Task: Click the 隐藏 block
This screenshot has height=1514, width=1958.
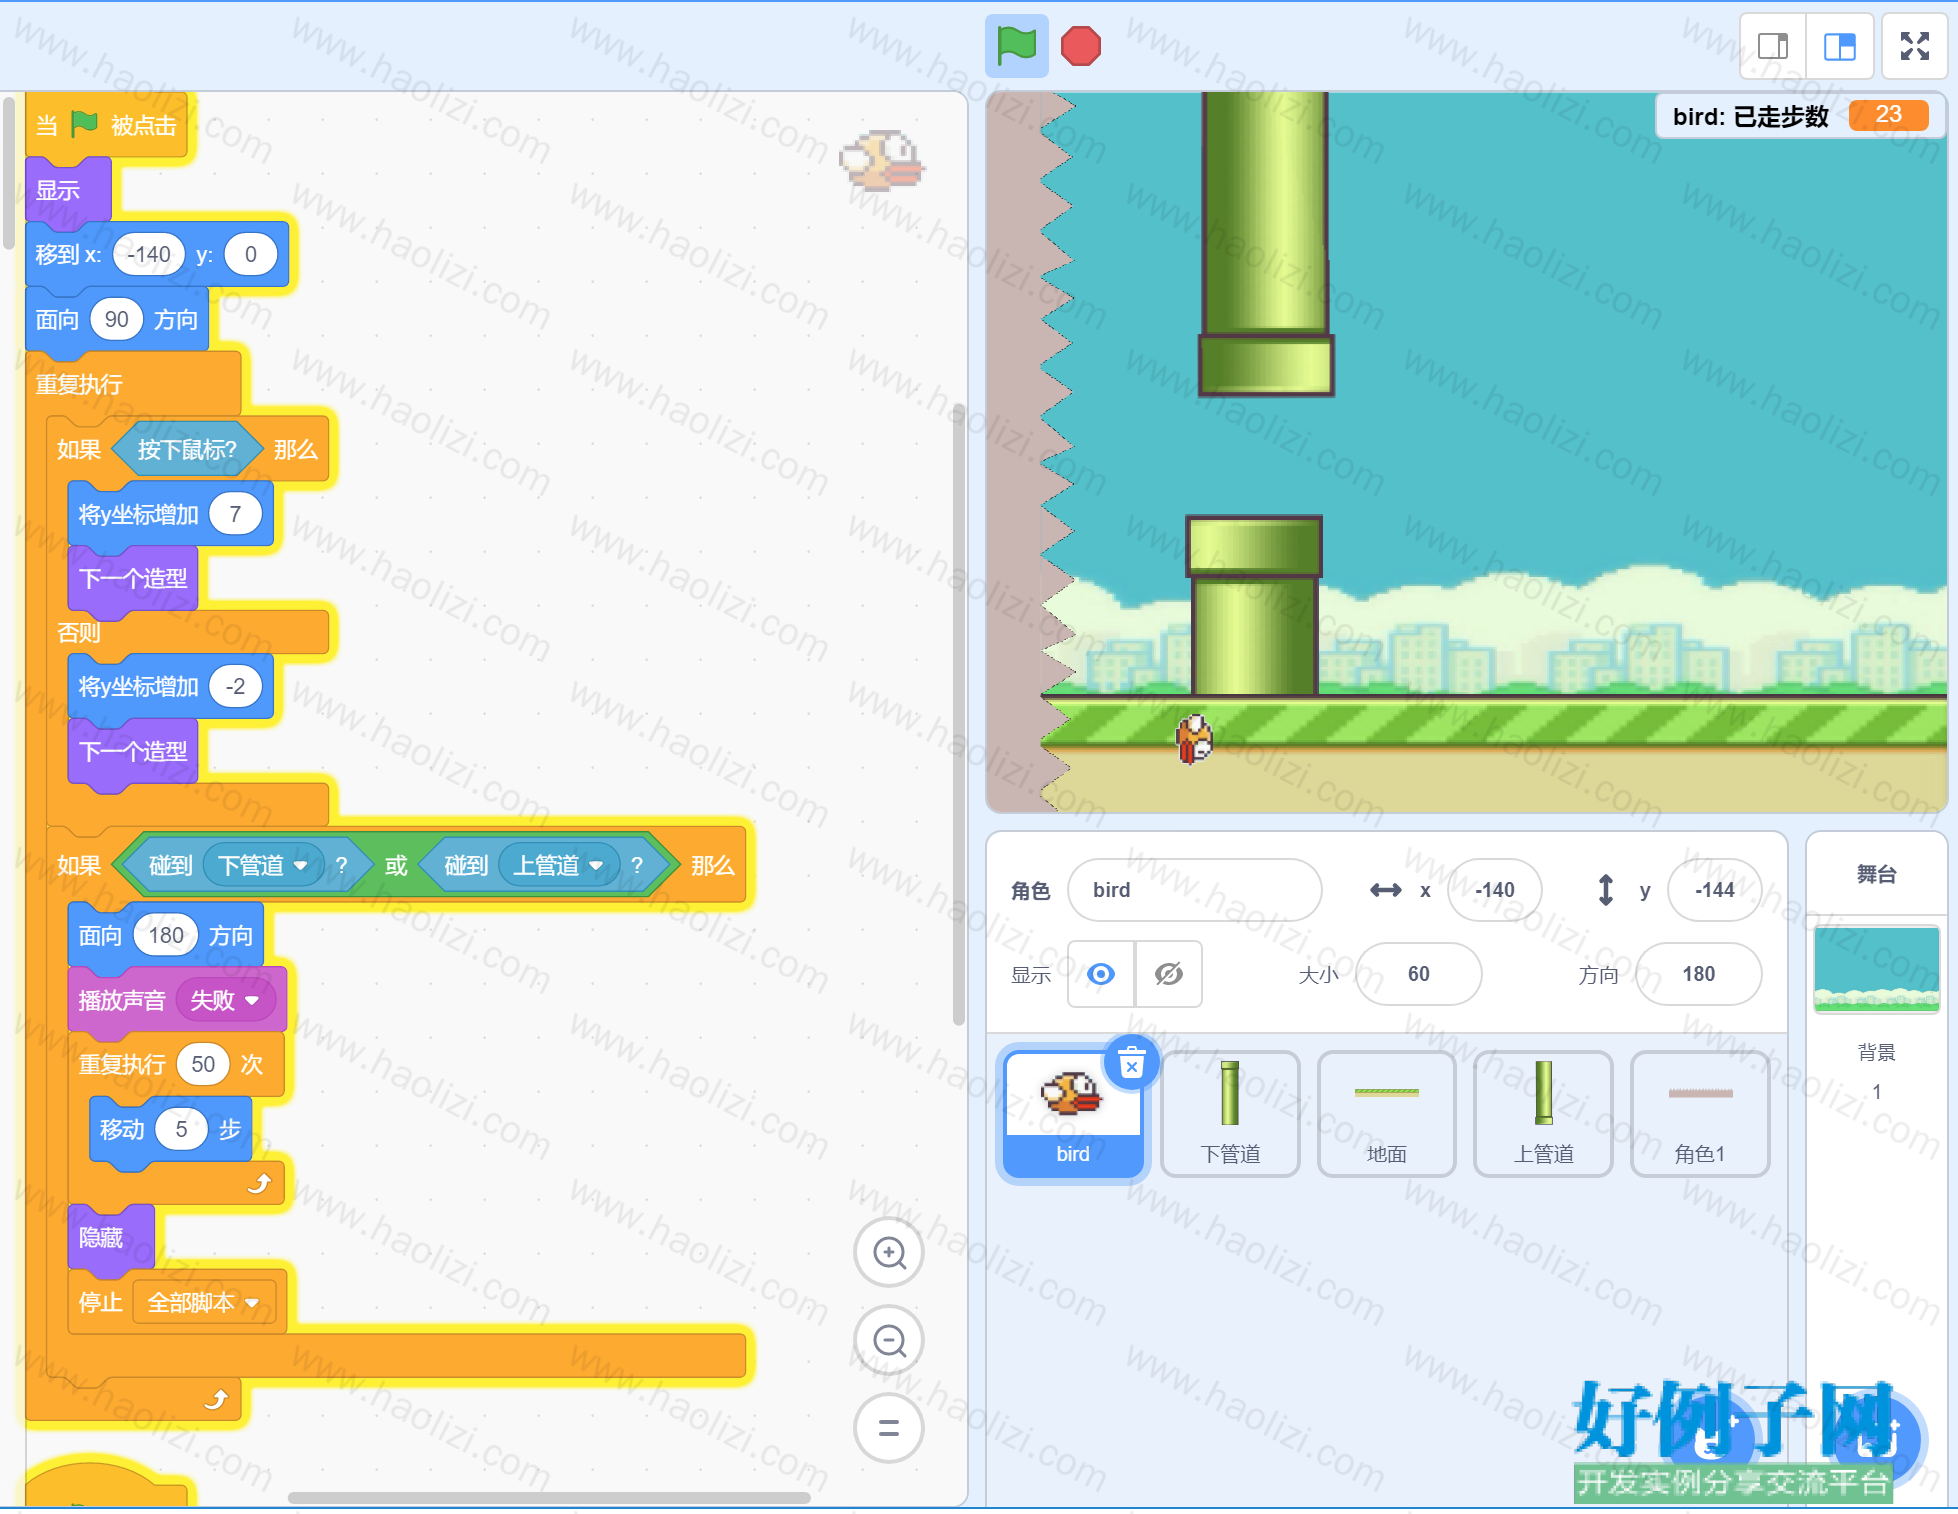Action: coord(111,1238)
